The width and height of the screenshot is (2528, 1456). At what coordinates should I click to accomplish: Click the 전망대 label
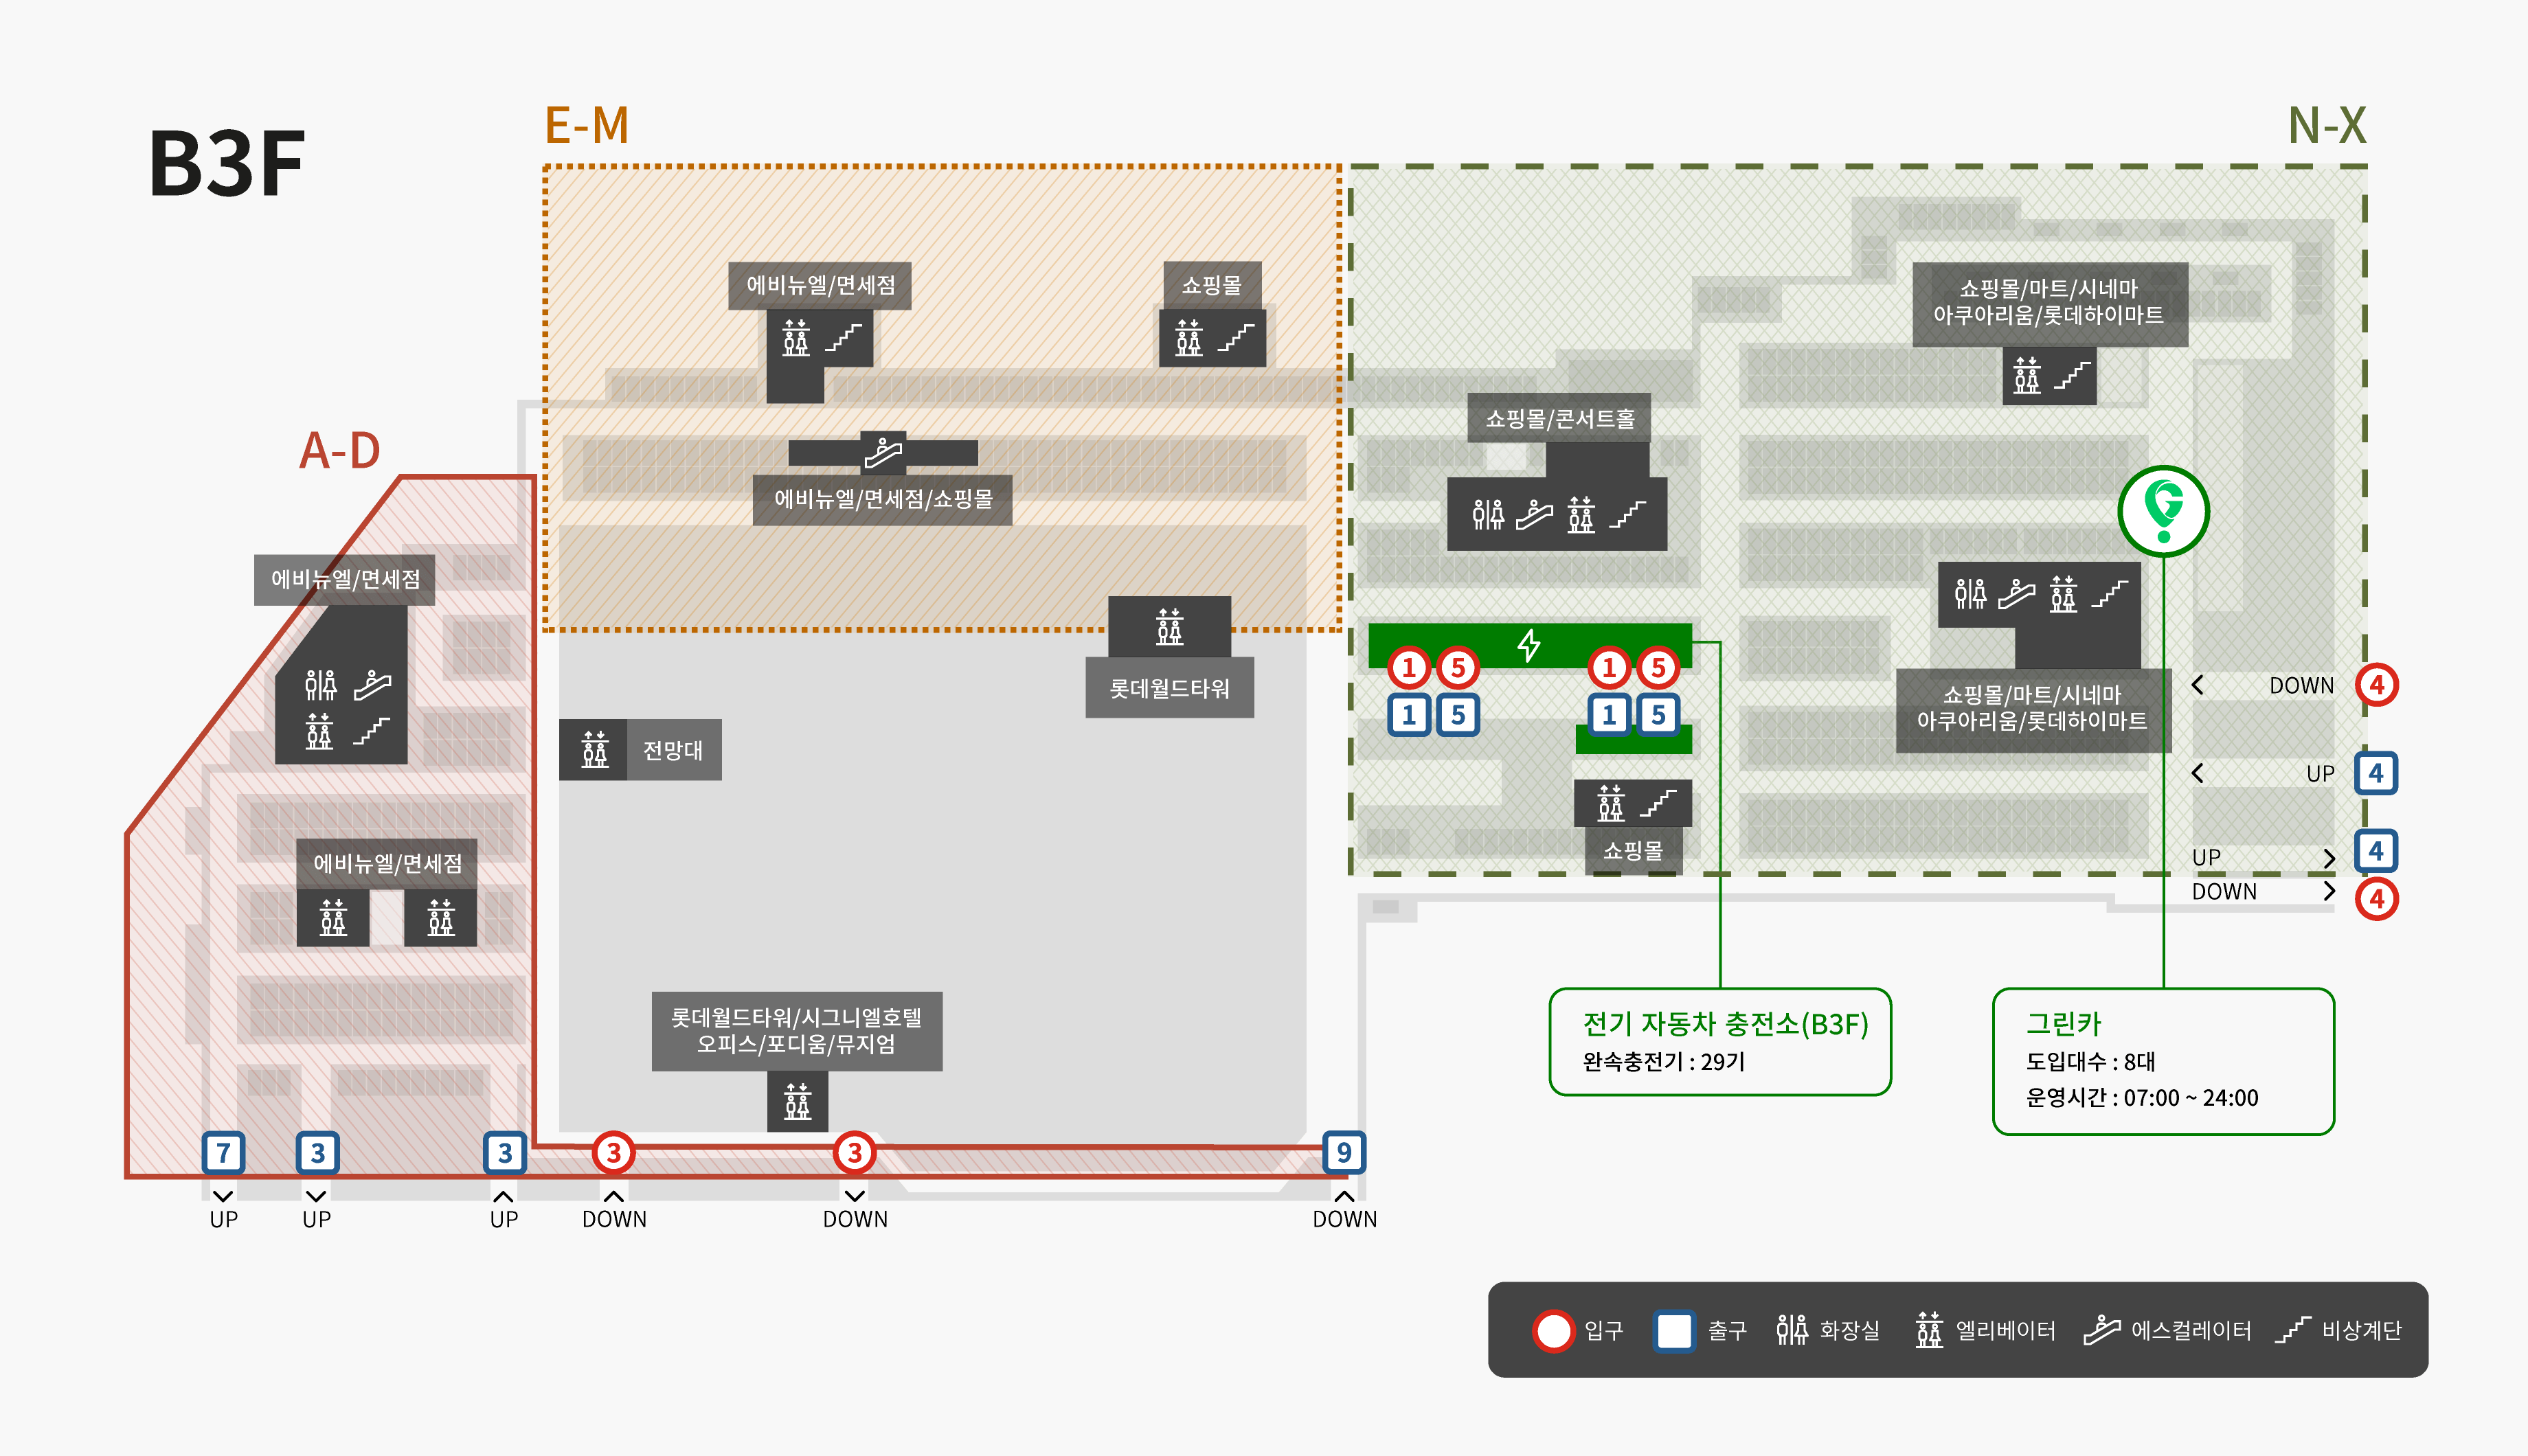(x=672, y=750)
